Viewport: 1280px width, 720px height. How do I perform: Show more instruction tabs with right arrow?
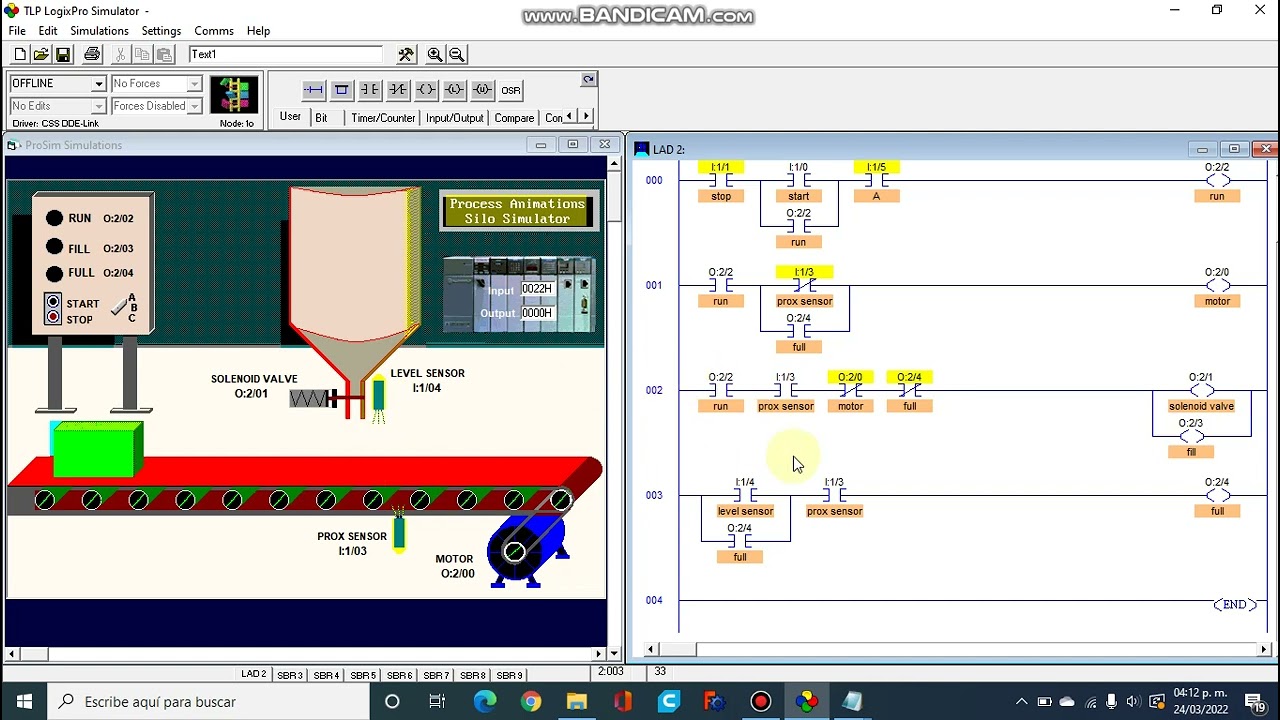tap(586, 117)
